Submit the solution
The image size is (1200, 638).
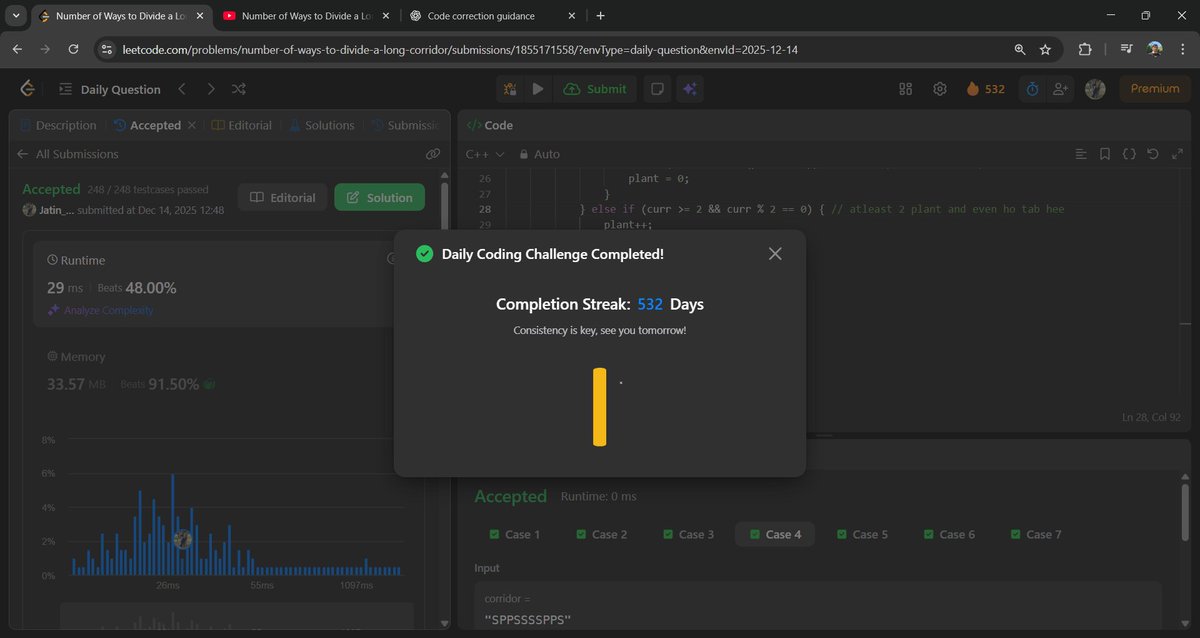click(596, 89)
